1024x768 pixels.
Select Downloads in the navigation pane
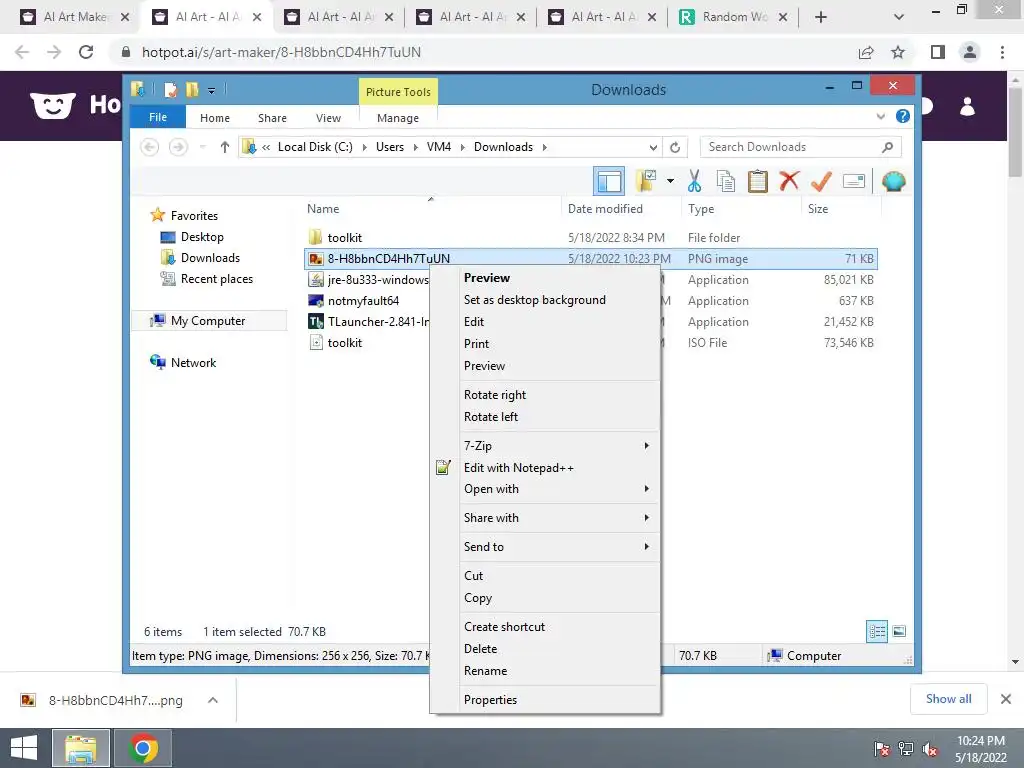click(x=210, y=258)
